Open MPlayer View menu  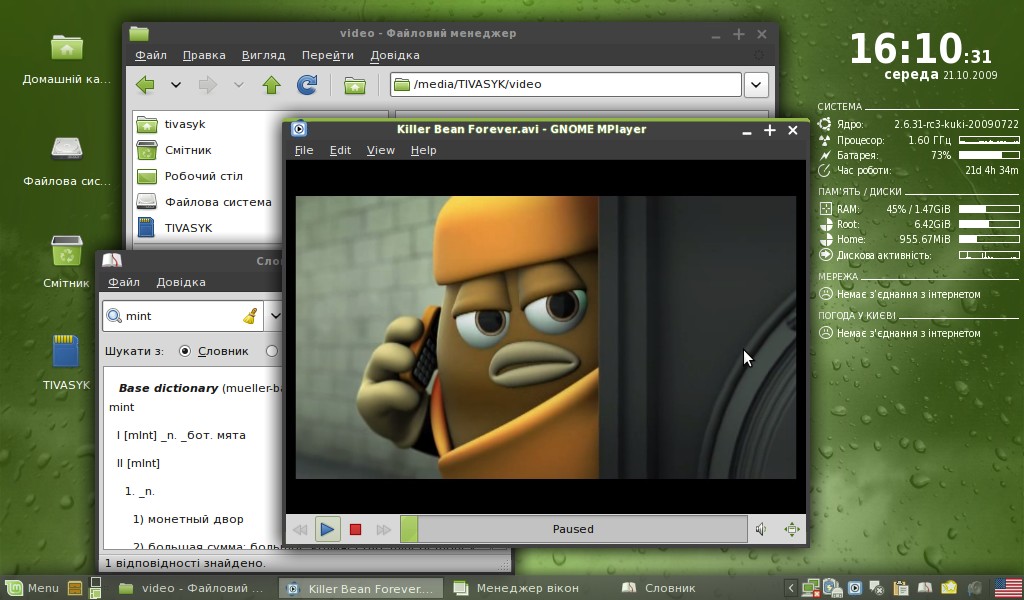[x=381, y=150]
